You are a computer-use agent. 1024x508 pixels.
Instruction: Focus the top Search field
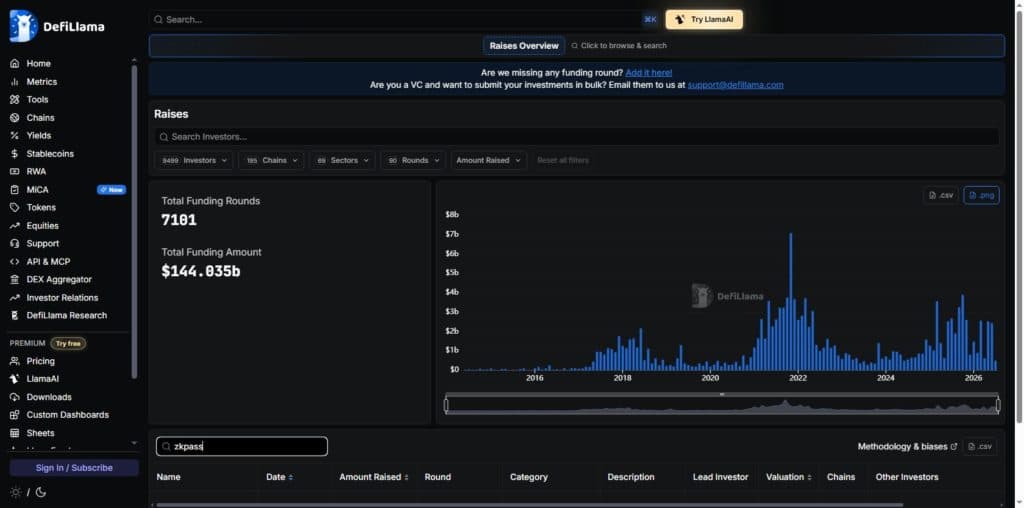pos(405,20)
